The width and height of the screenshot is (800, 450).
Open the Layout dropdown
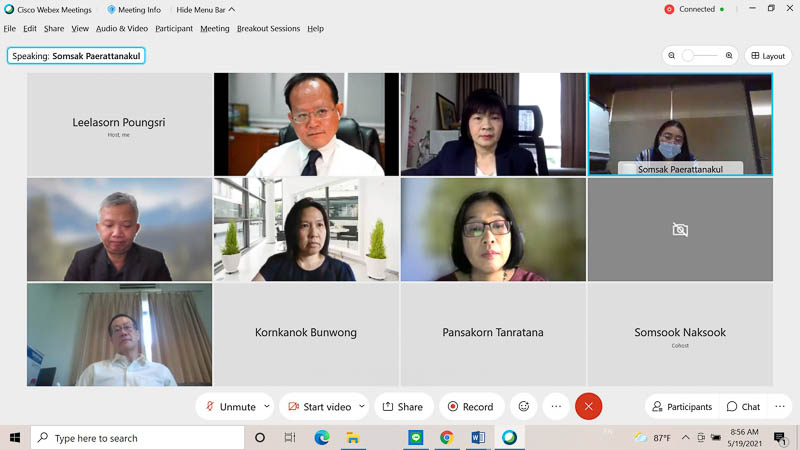point(768,56)
